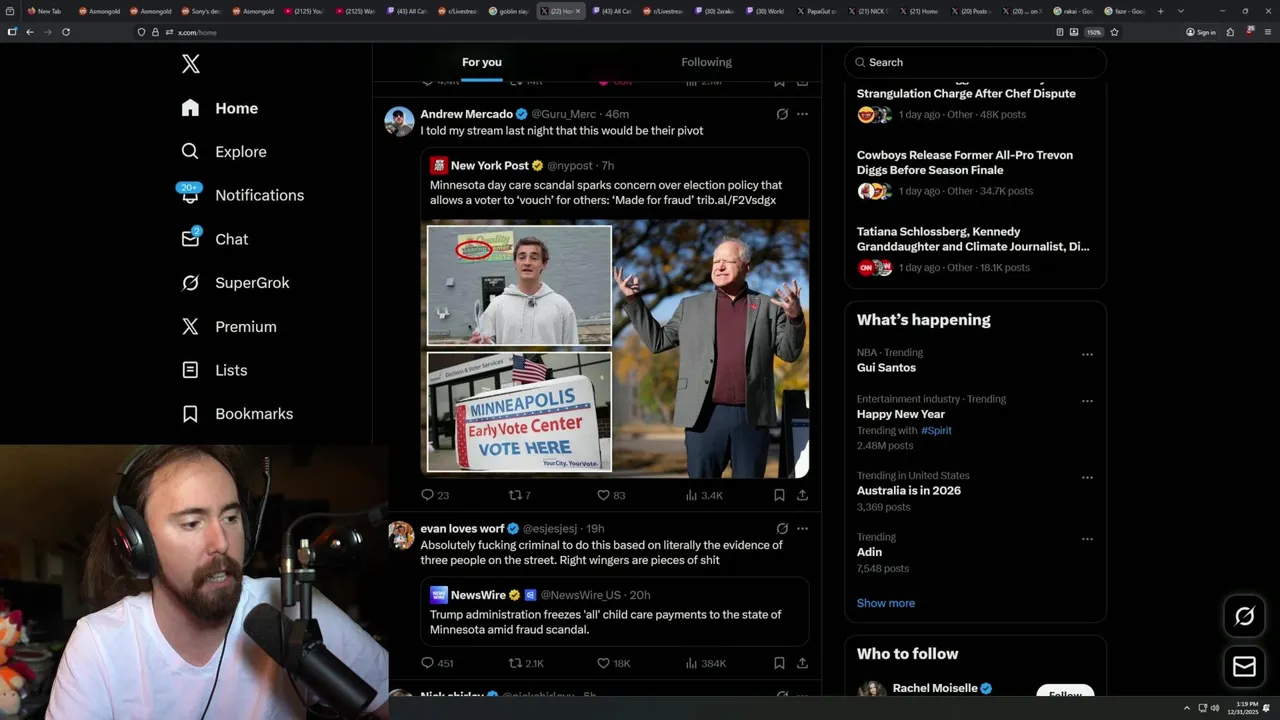This screenshot has width=1280, height=720.
Task: Click the search field on X
Action: 976,62
